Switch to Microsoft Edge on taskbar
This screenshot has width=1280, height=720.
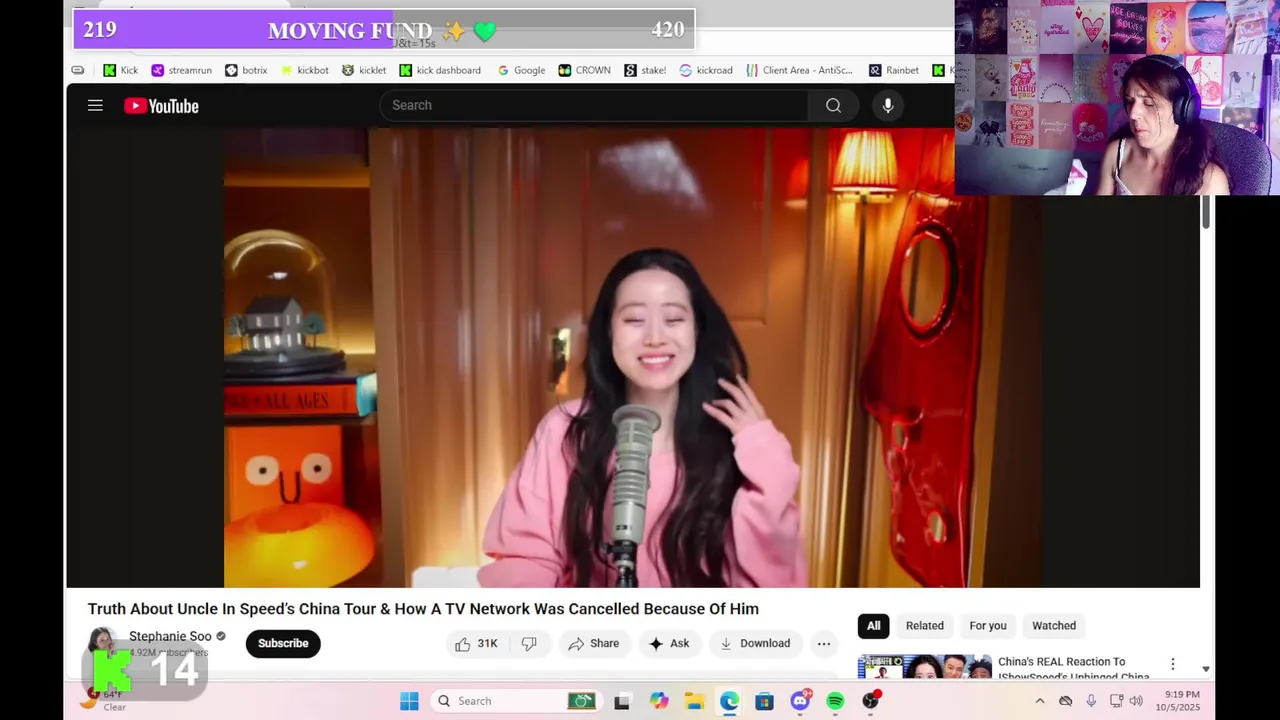point(729,701)
